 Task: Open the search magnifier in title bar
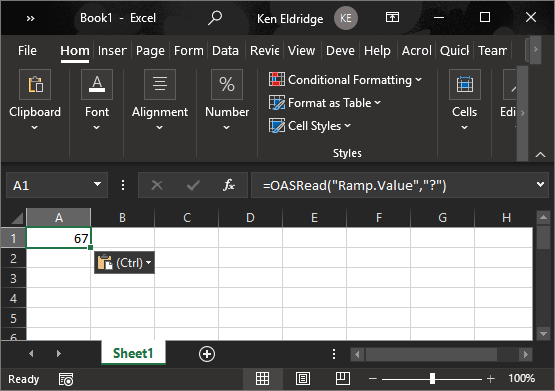click(215, 18)
